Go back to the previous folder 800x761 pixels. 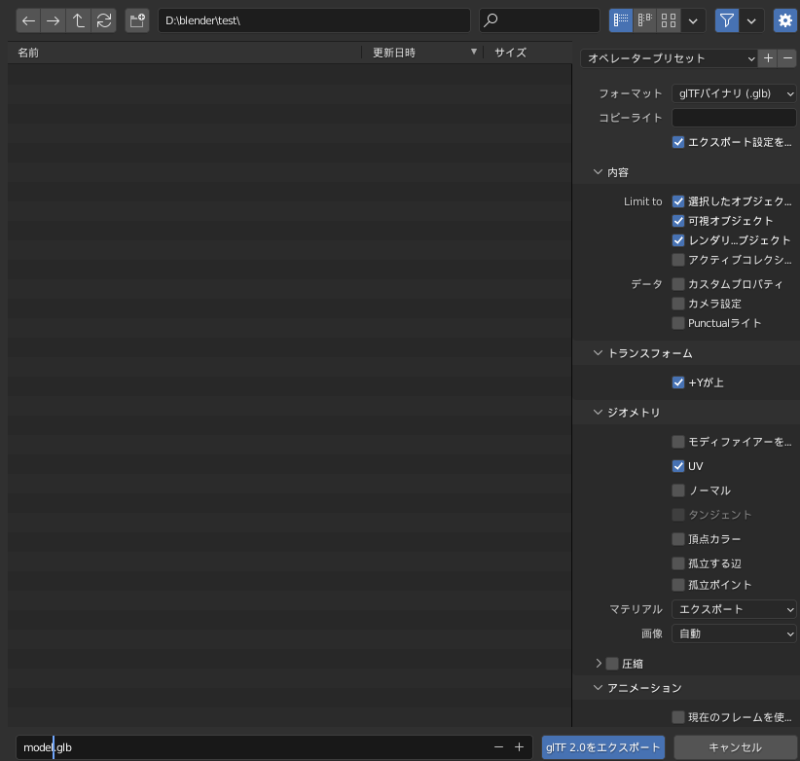(29, 21)
